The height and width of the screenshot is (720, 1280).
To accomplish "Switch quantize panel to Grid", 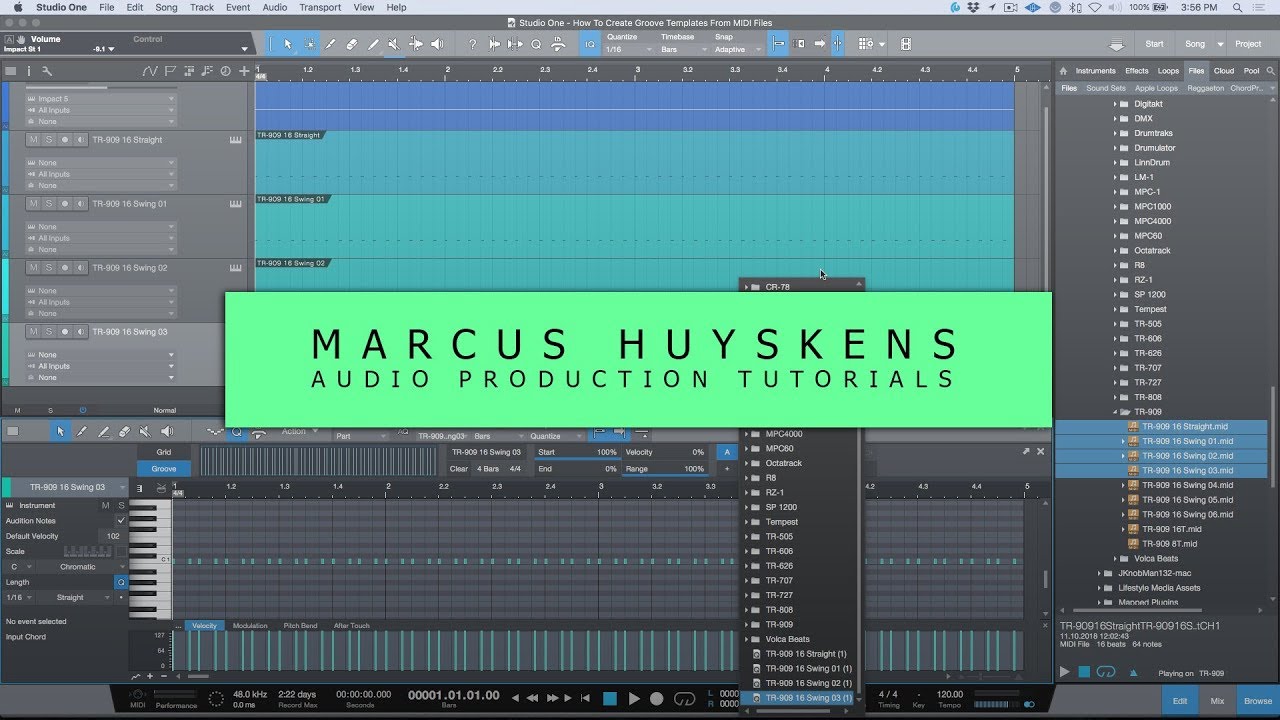I will pos(164,452).
